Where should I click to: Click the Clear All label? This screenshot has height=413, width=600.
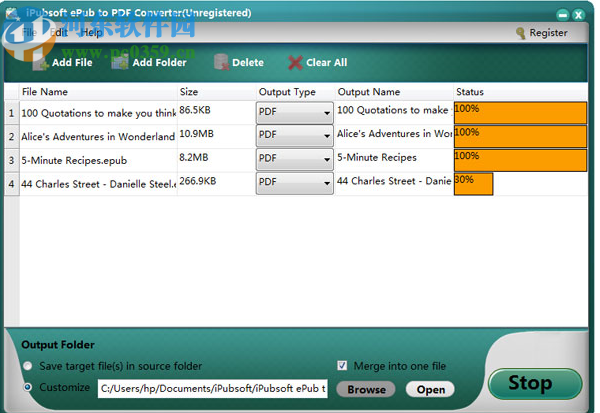coord(326,62)
